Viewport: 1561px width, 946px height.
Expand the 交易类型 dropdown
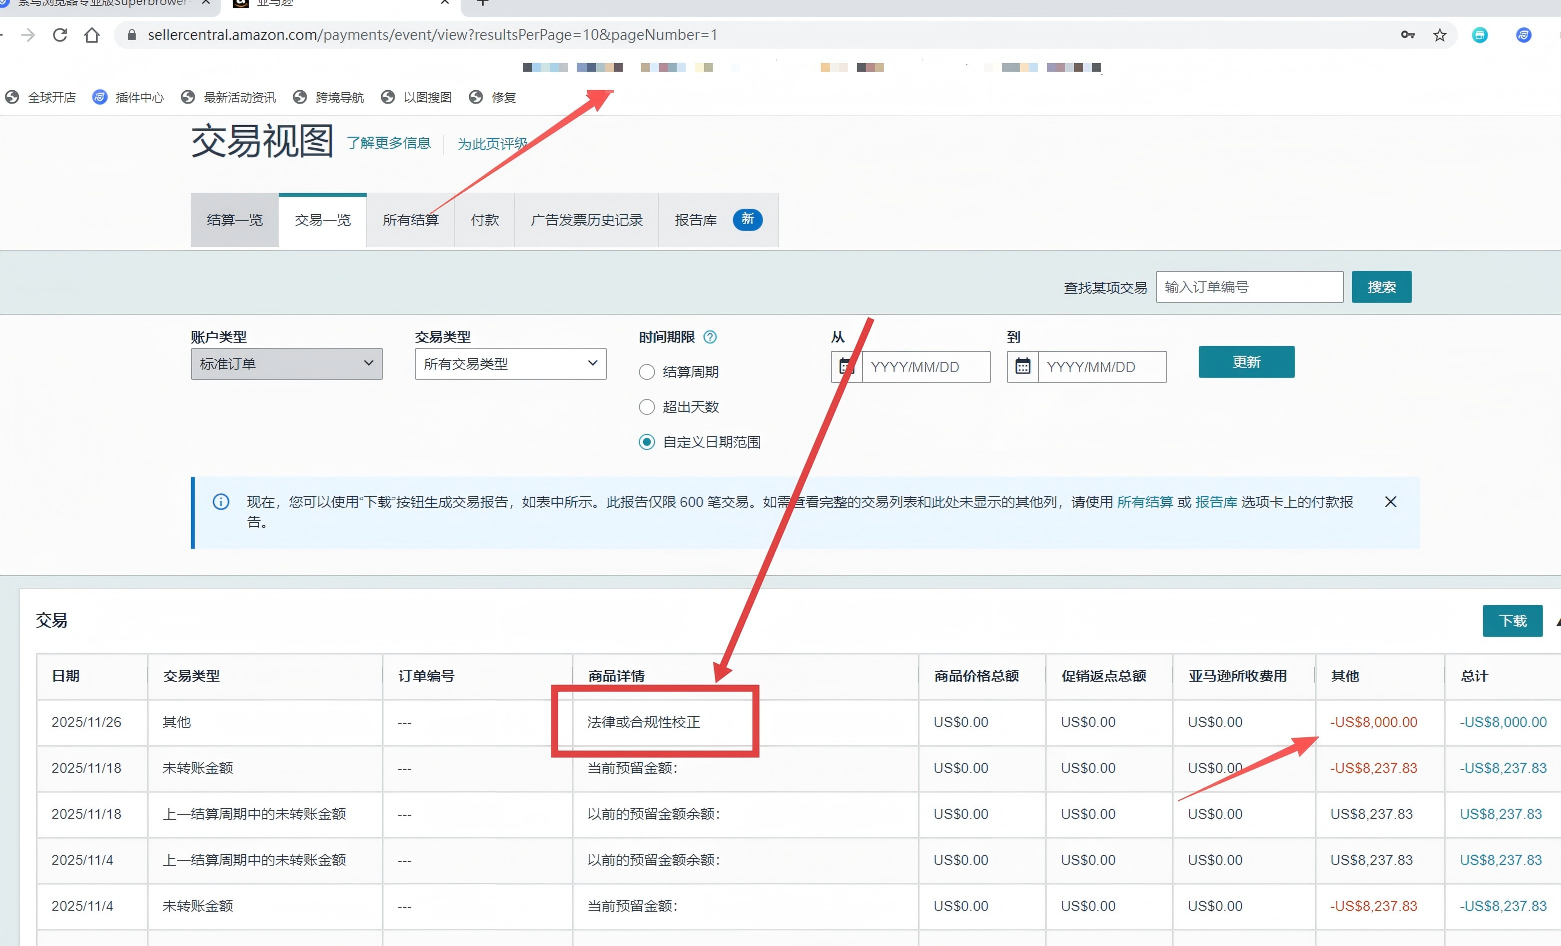pyautogui.click(x=510, y=364)
